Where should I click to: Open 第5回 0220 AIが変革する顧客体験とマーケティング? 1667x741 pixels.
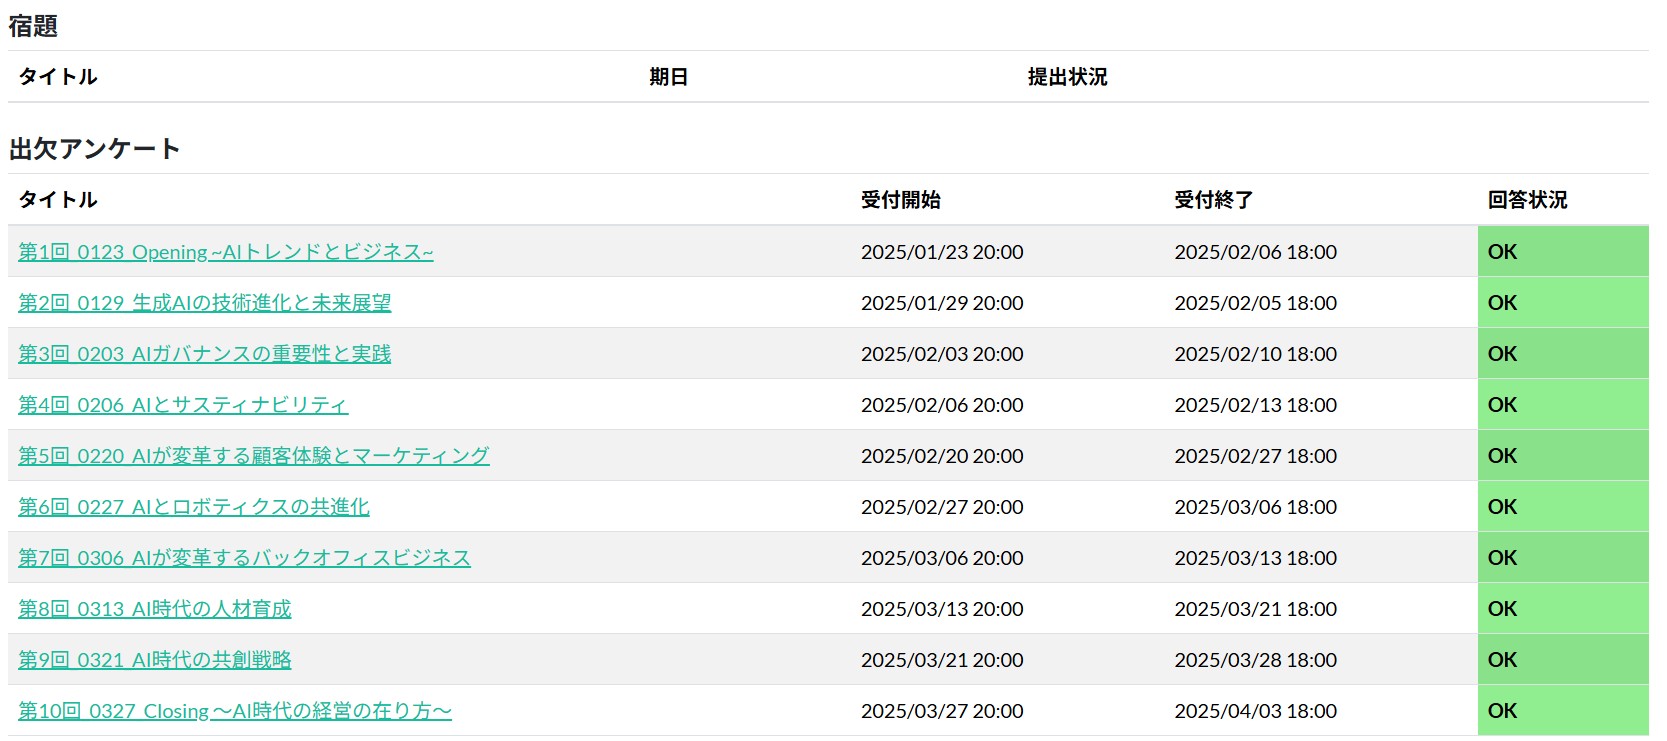click(253, 456)
